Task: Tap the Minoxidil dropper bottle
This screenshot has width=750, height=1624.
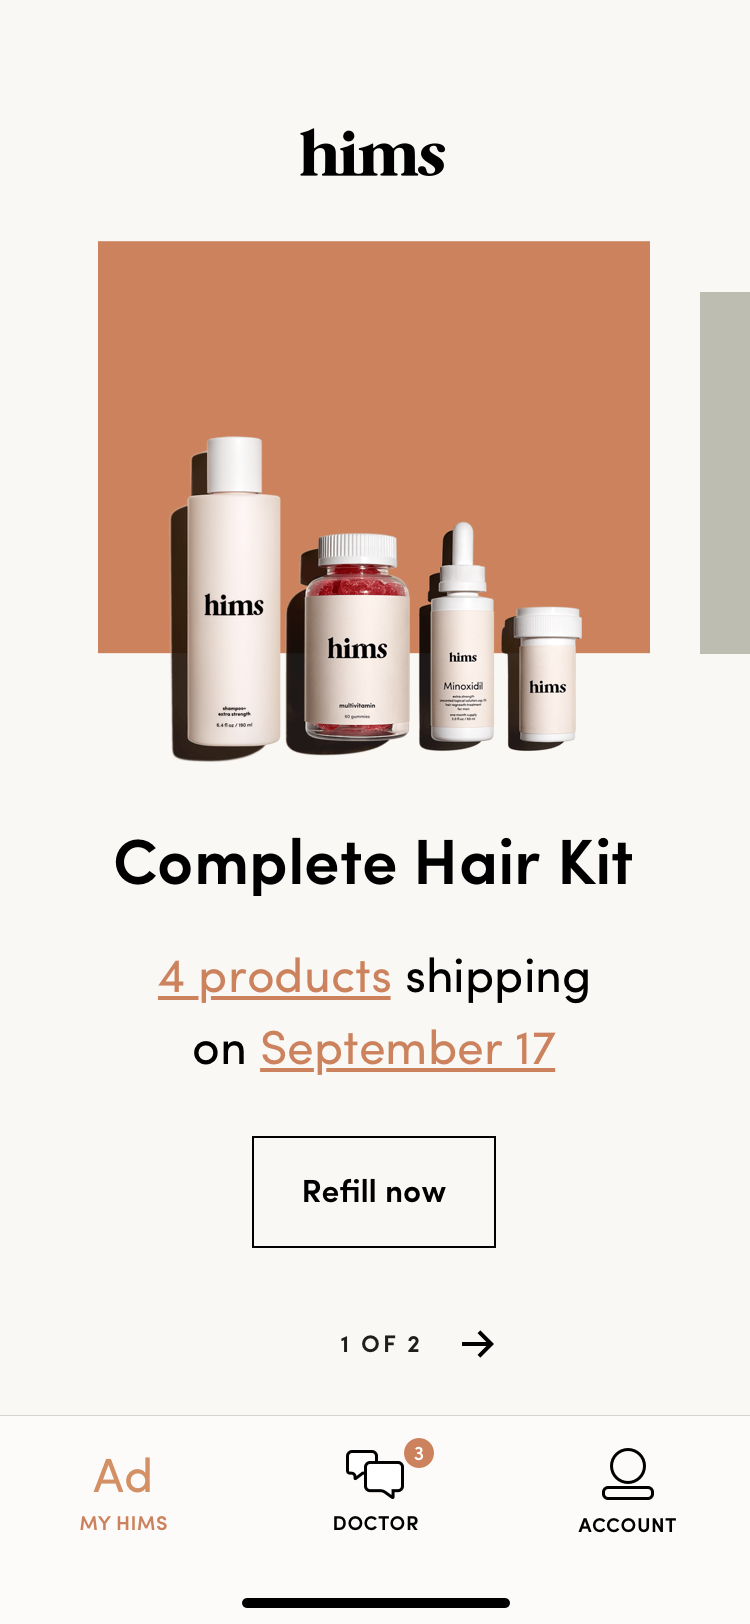Action: (462, 633)
